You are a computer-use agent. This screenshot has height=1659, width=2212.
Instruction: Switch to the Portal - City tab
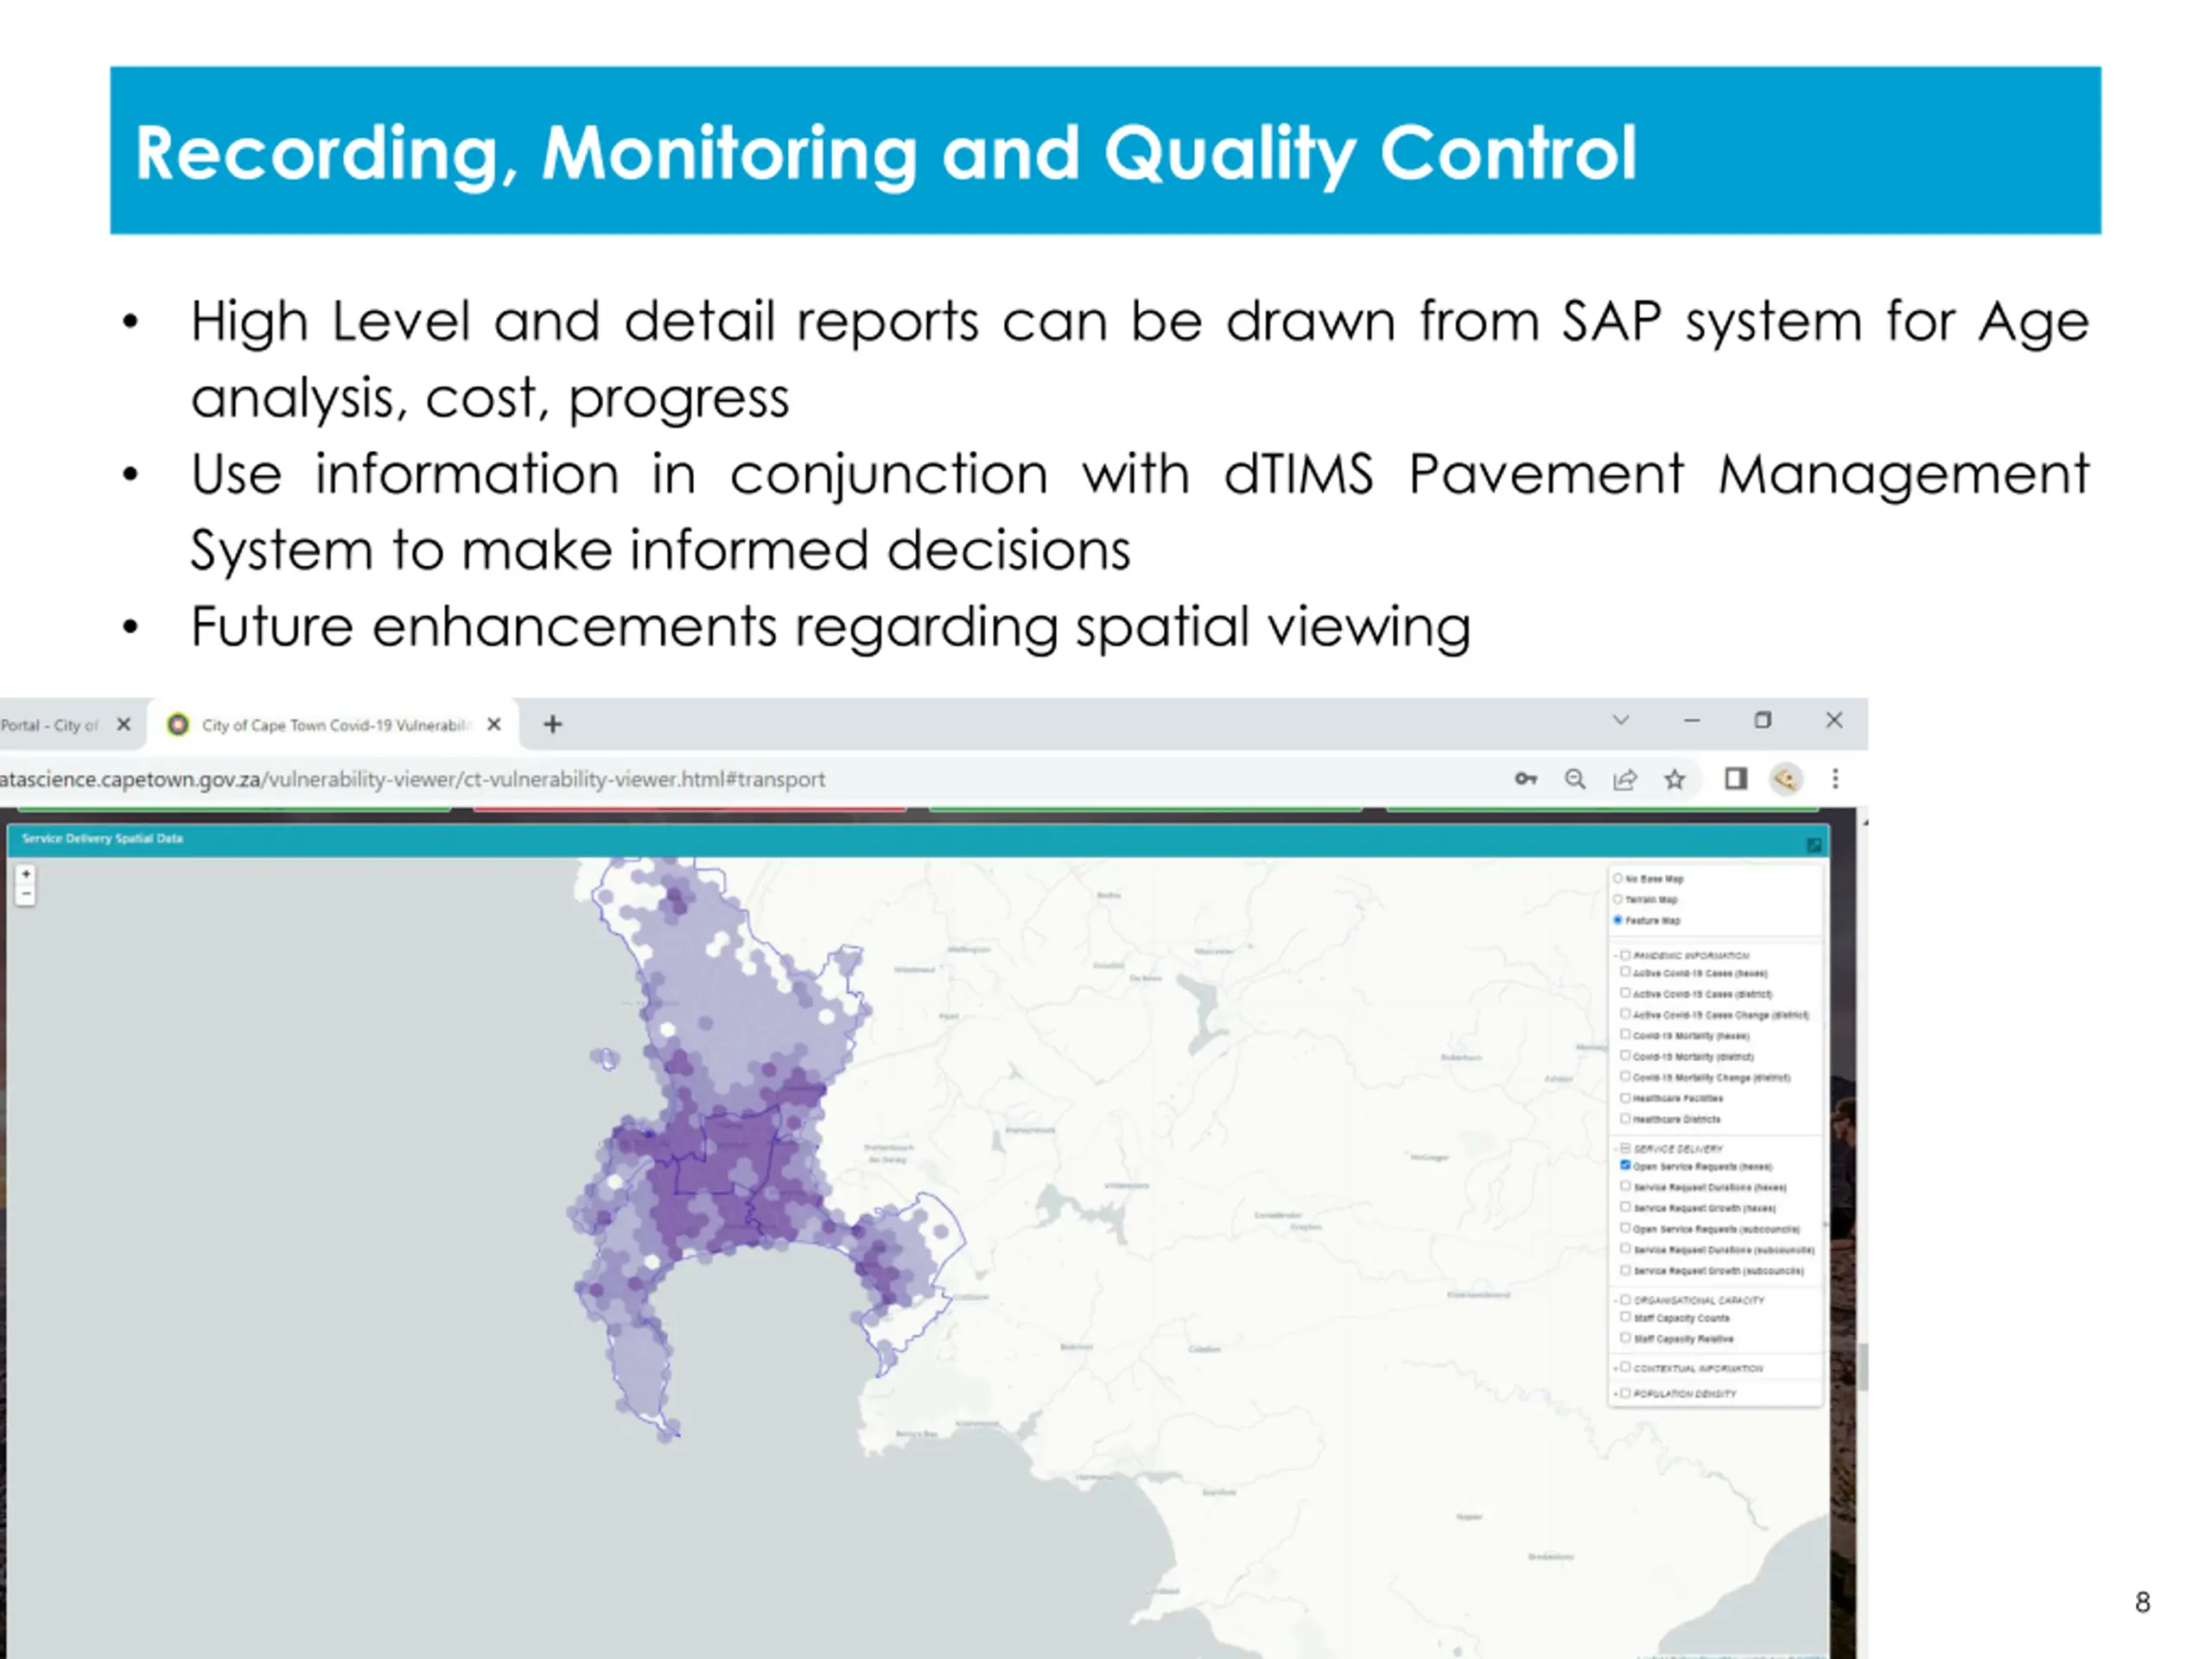tap(50, 725)
